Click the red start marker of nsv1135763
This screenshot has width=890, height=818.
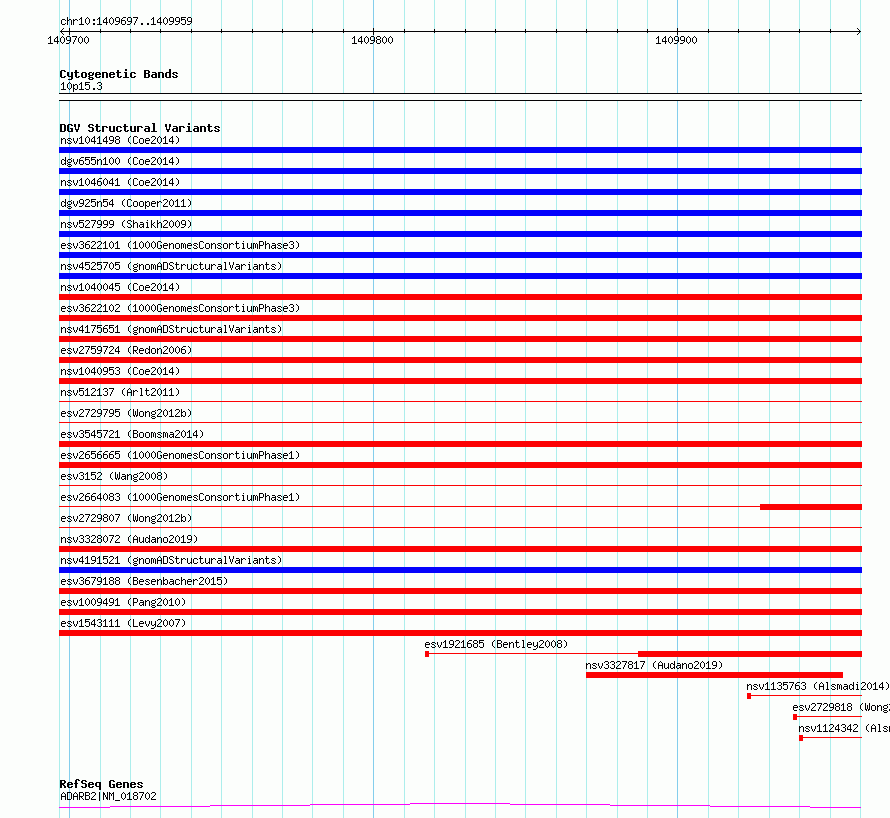tap(749, 696)
